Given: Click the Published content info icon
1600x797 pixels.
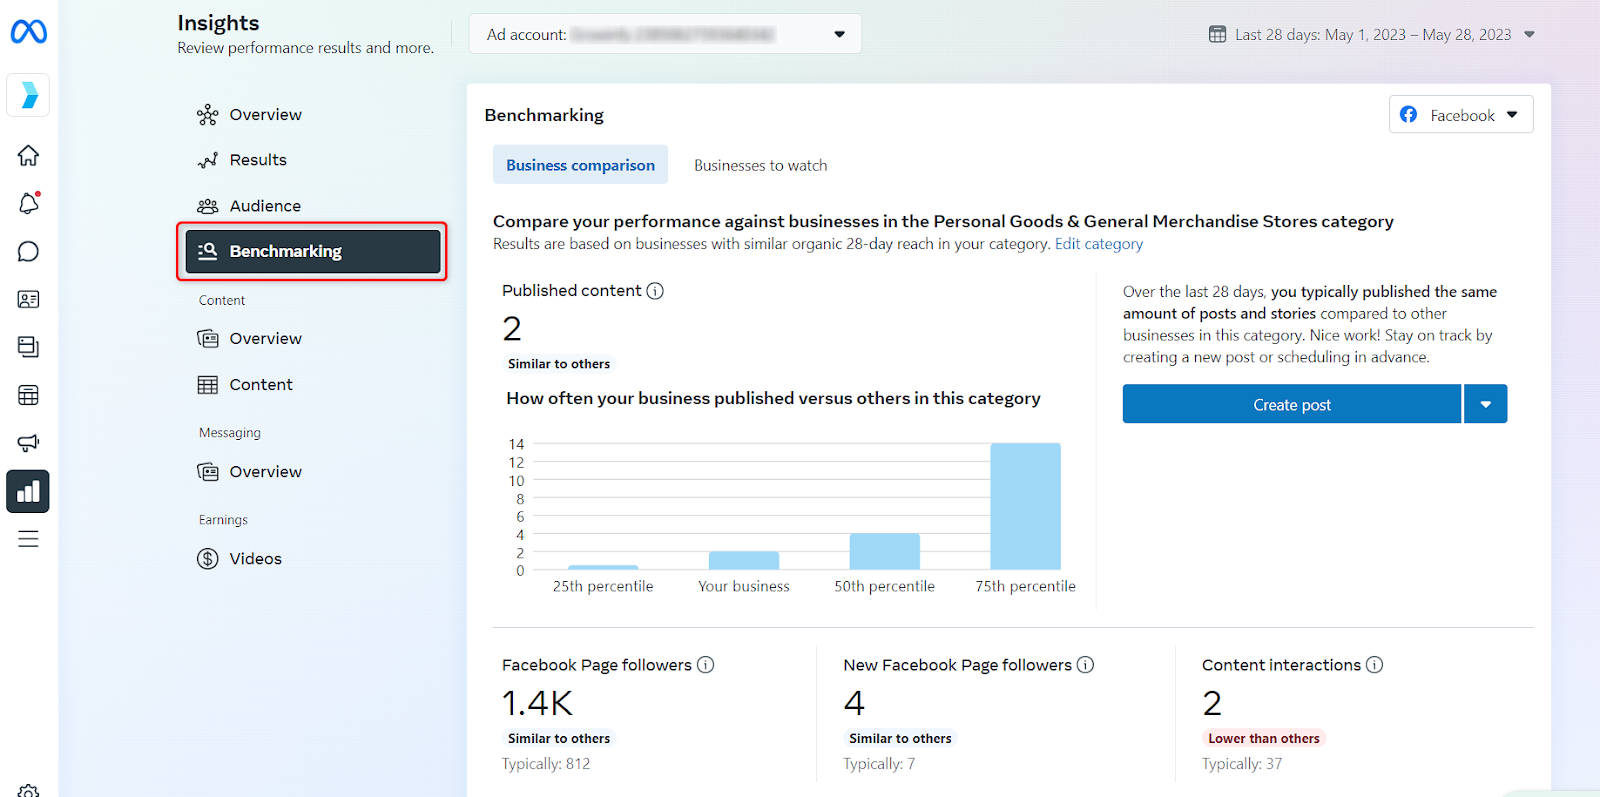Looking at the screenshot, I should pos(655,291).
